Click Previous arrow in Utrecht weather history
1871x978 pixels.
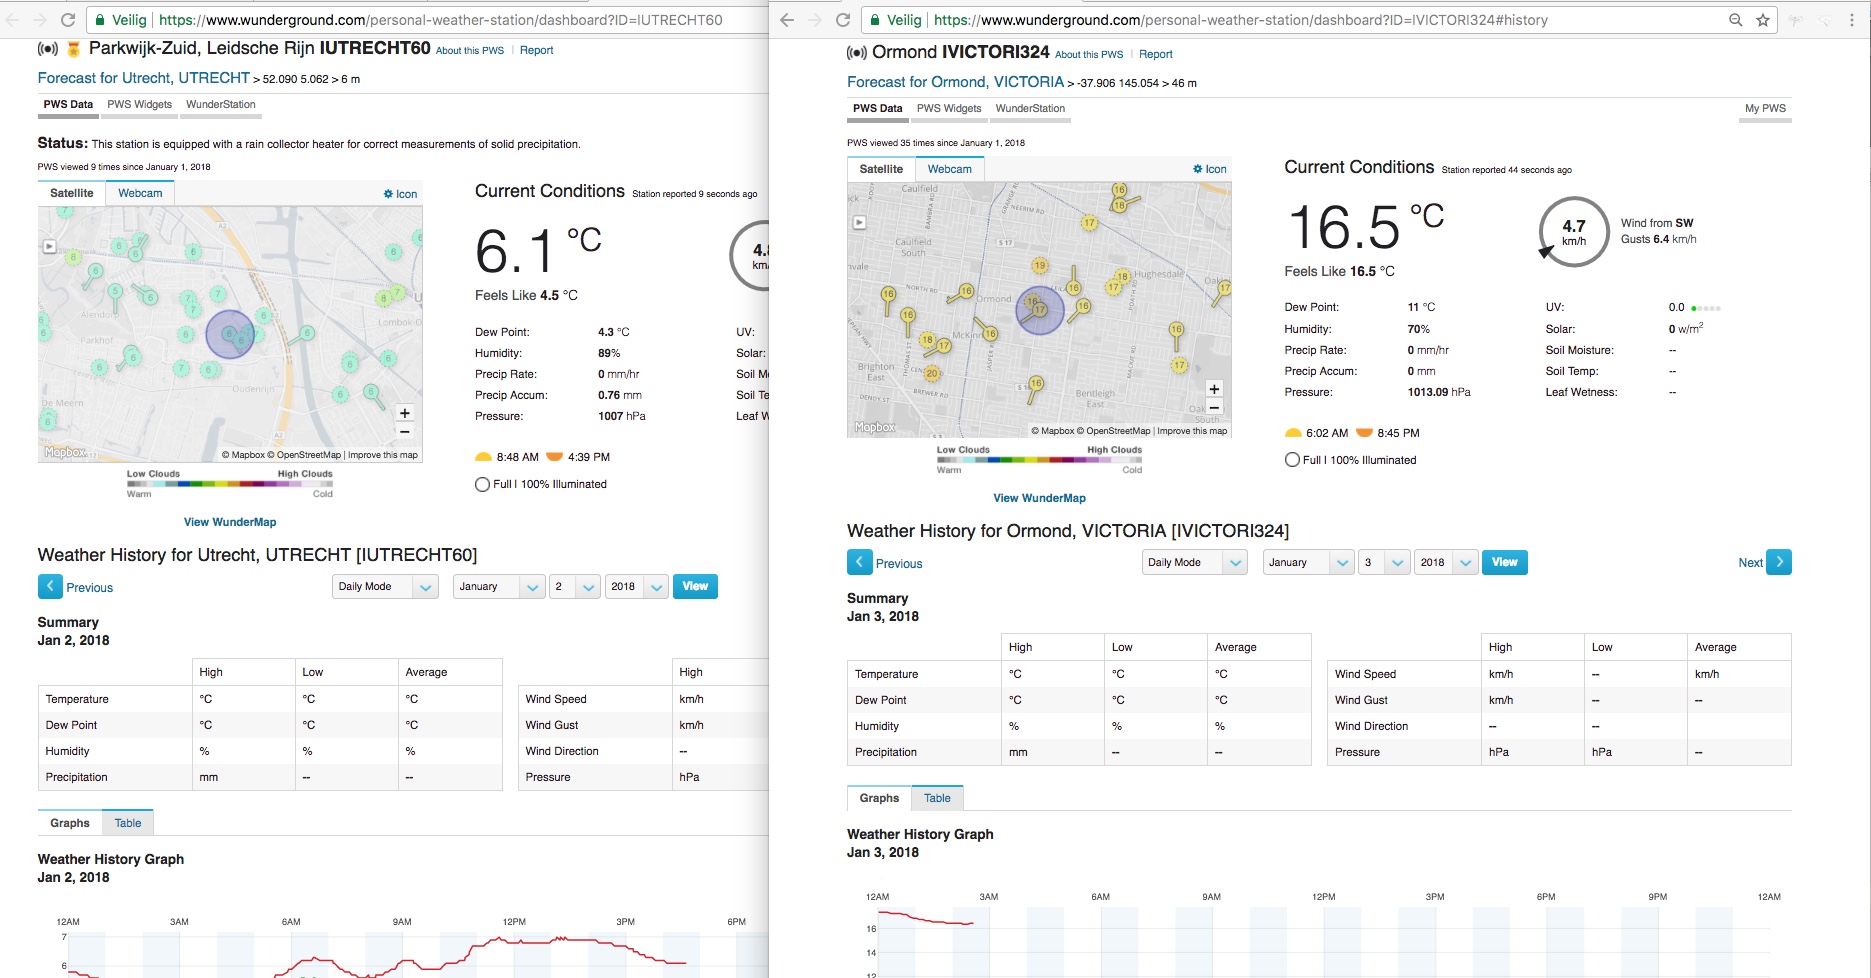tap(50, 587)
